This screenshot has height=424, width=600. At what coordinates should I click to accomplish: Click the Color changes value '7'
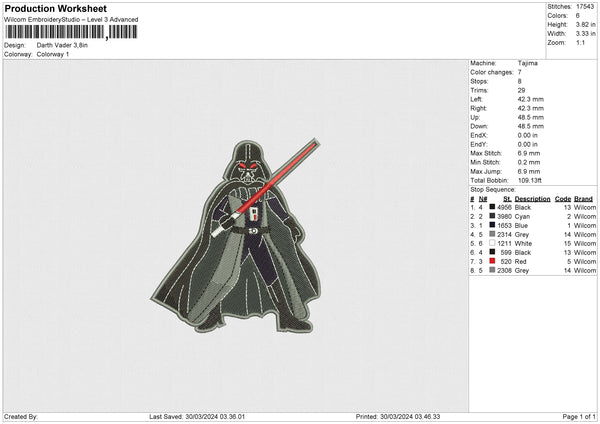(520, 72)
